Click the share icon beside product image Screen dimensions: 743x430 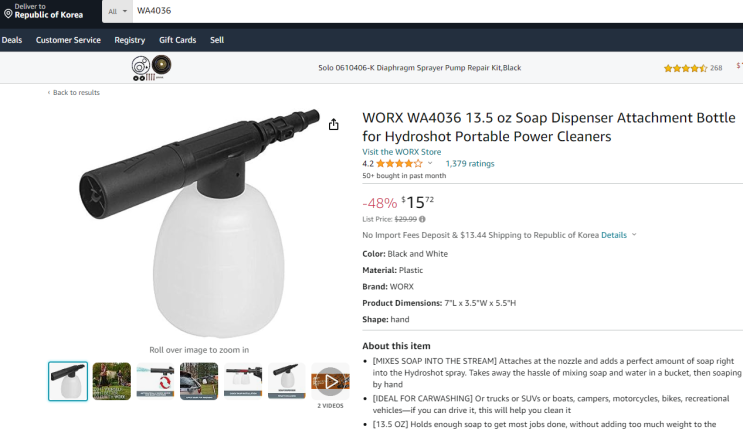click(x=334, y=124)
